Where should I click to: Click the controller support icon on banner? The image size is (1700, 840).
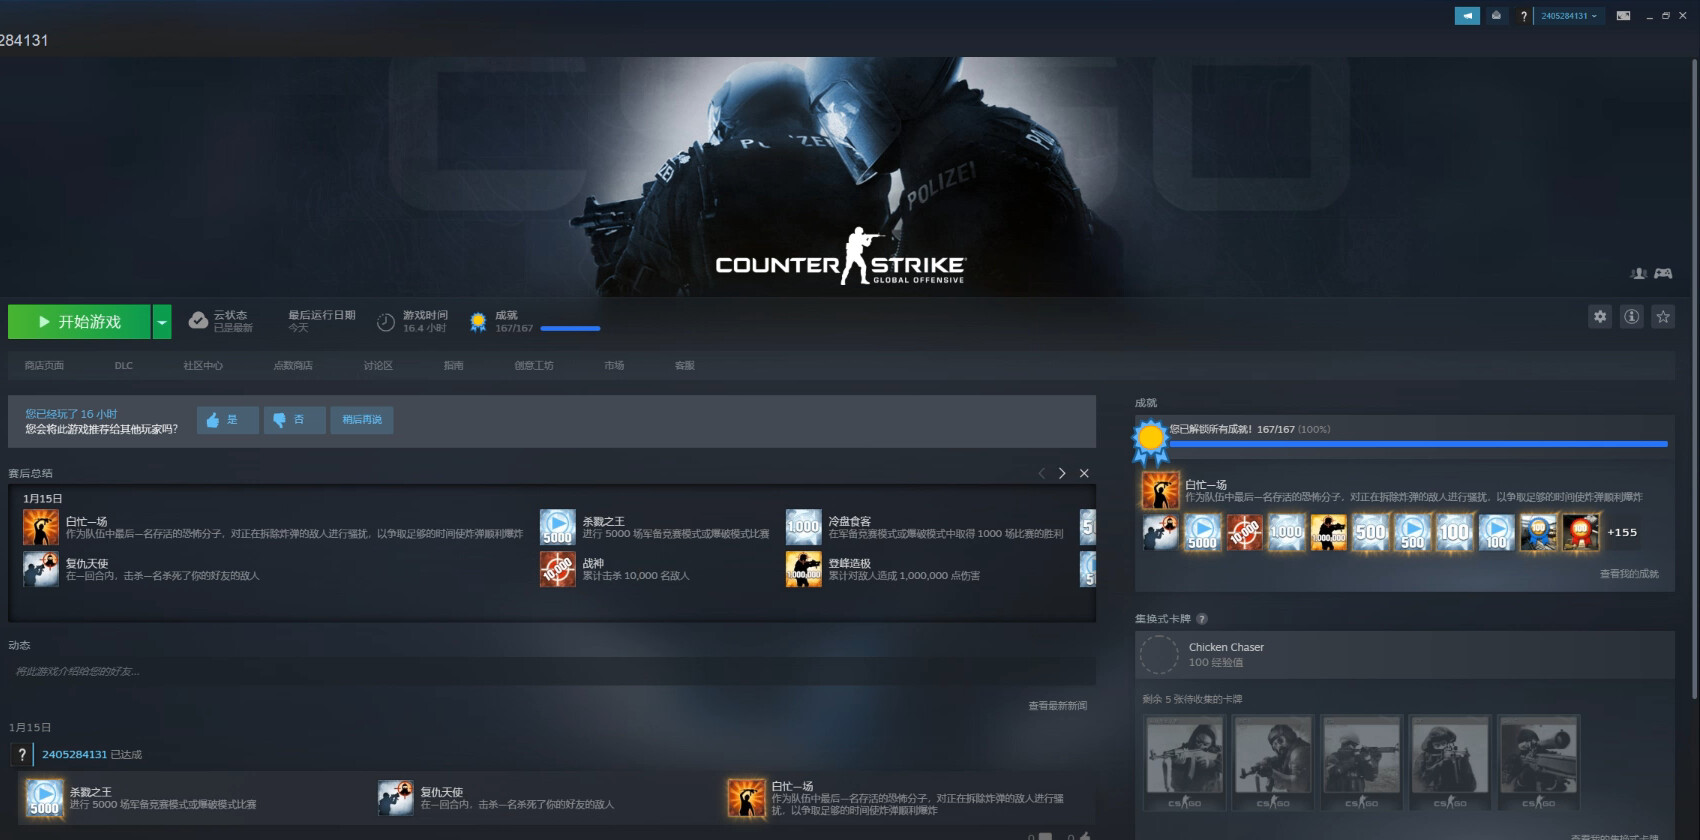1663,273
